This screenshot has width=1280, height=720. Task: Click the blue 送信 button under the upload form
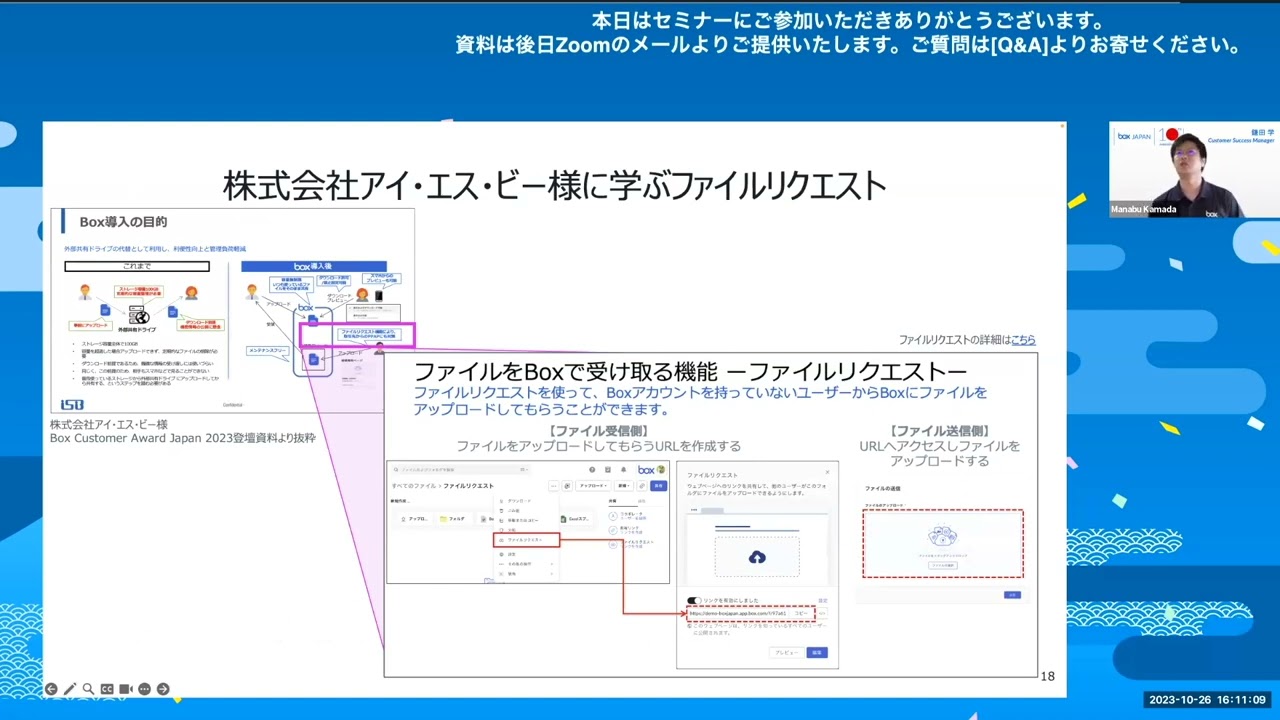(1012, 595)
